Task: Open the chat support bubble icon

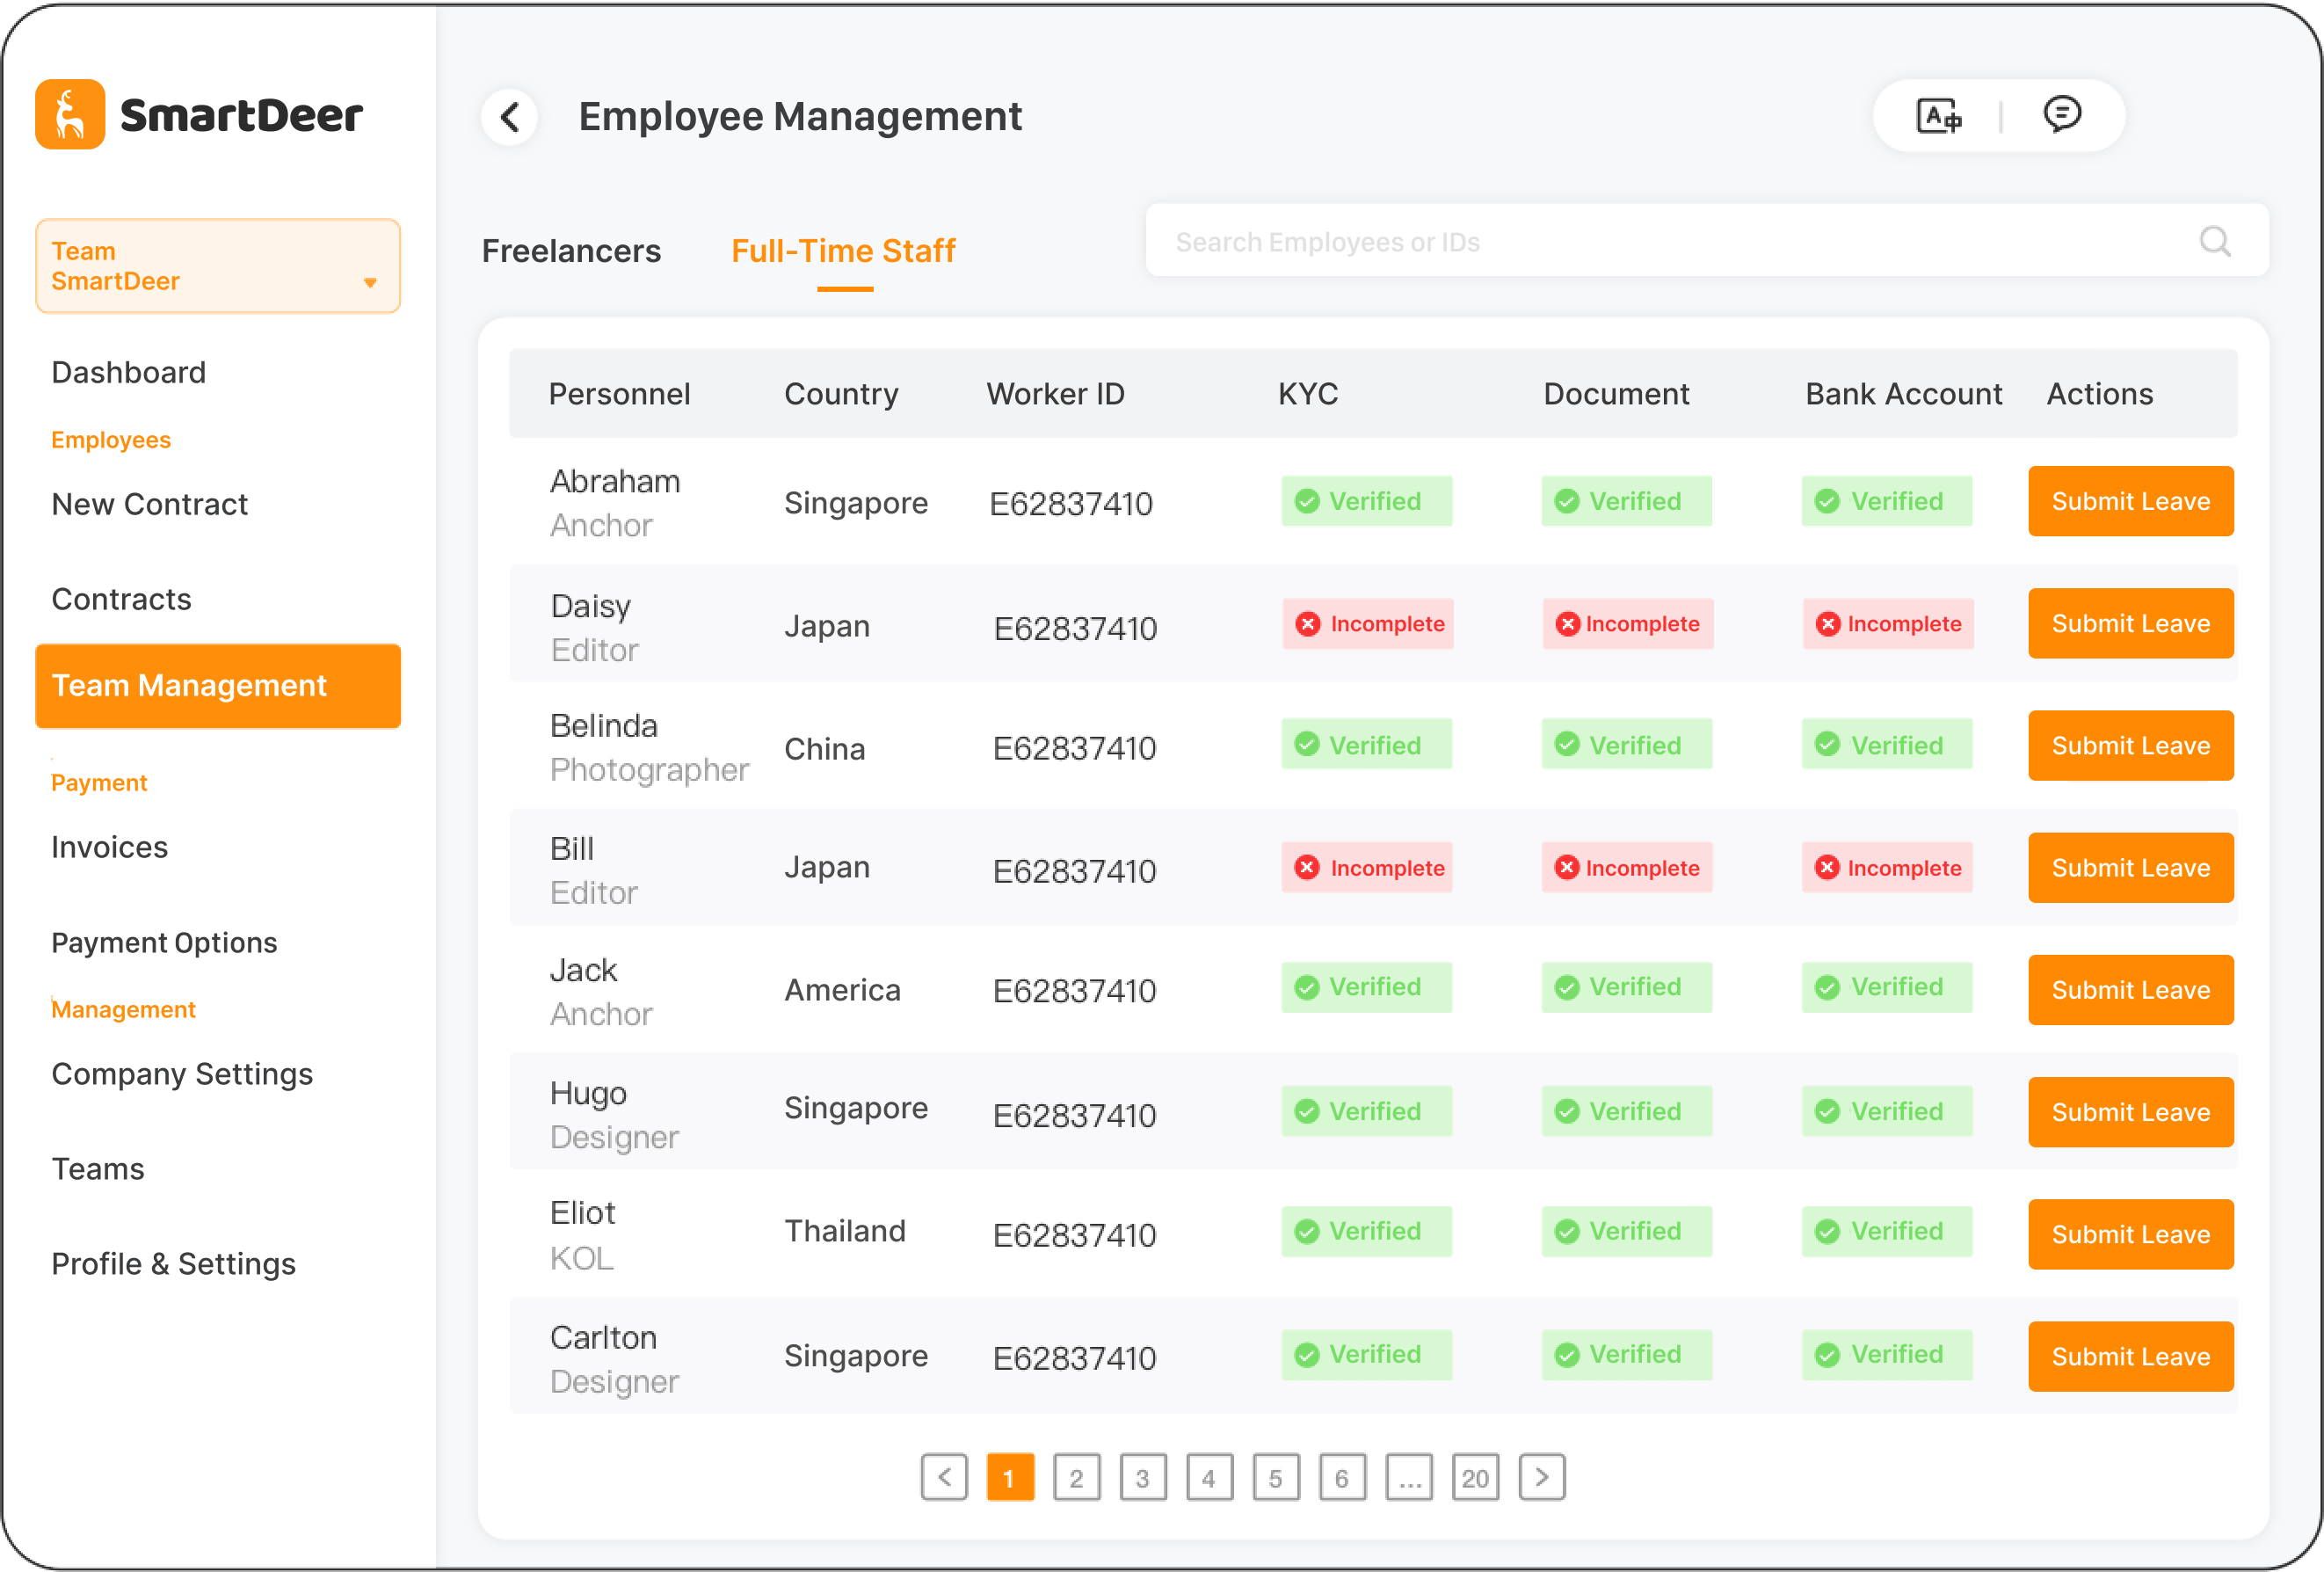Action: click(2062, 114)
